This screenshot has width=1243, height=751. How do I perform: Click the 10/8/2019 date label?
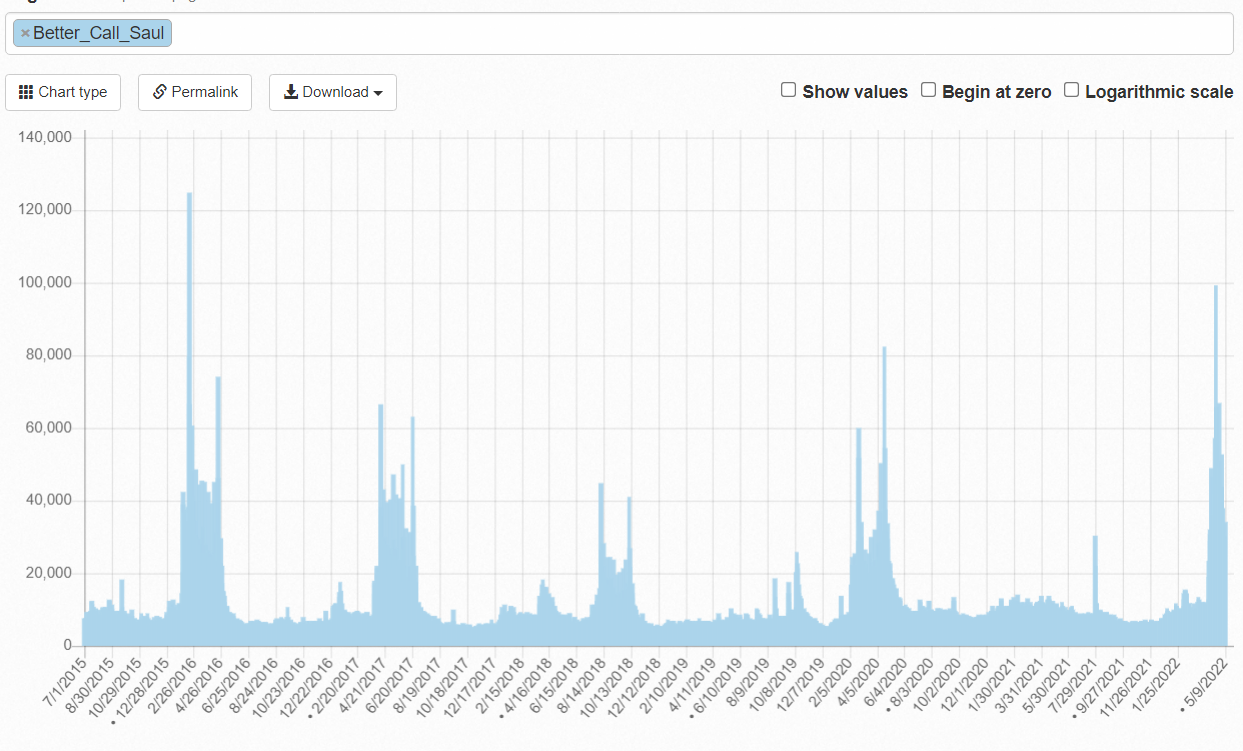tap(772, 684)
